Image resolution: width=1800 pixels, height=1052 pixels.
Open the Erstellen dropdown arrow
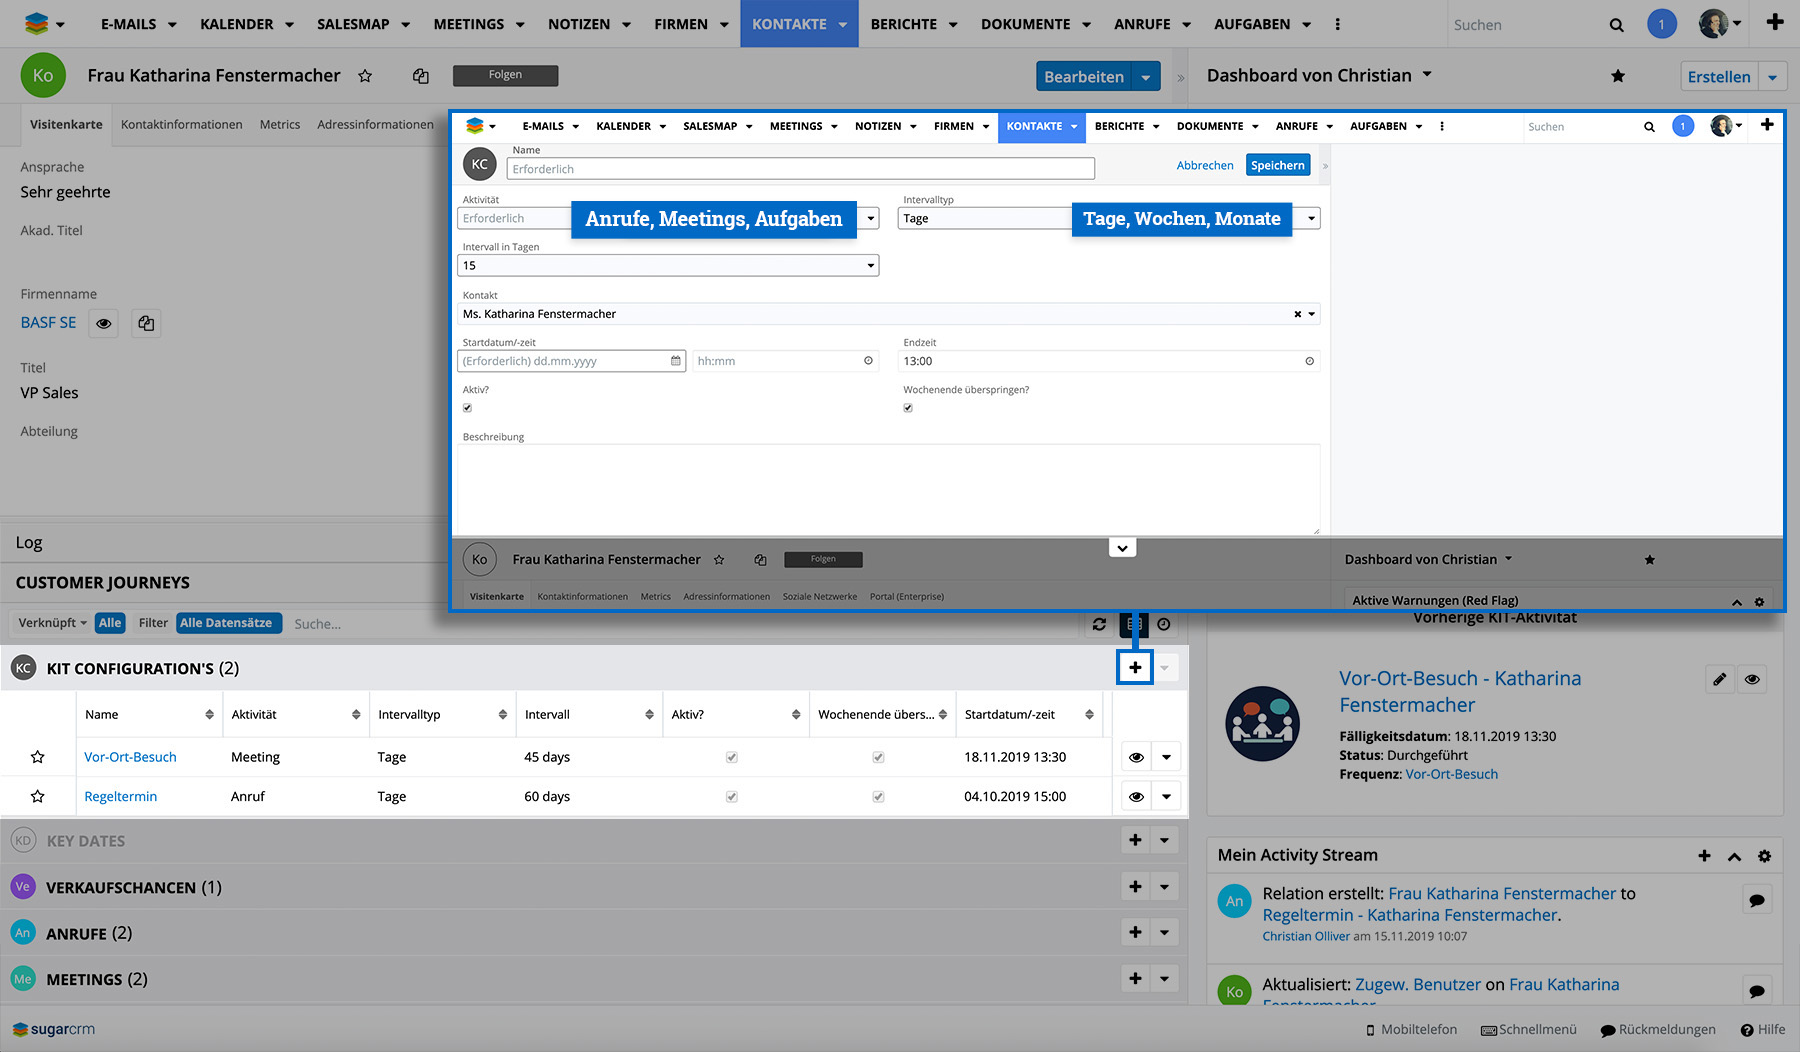[1772, 77]
